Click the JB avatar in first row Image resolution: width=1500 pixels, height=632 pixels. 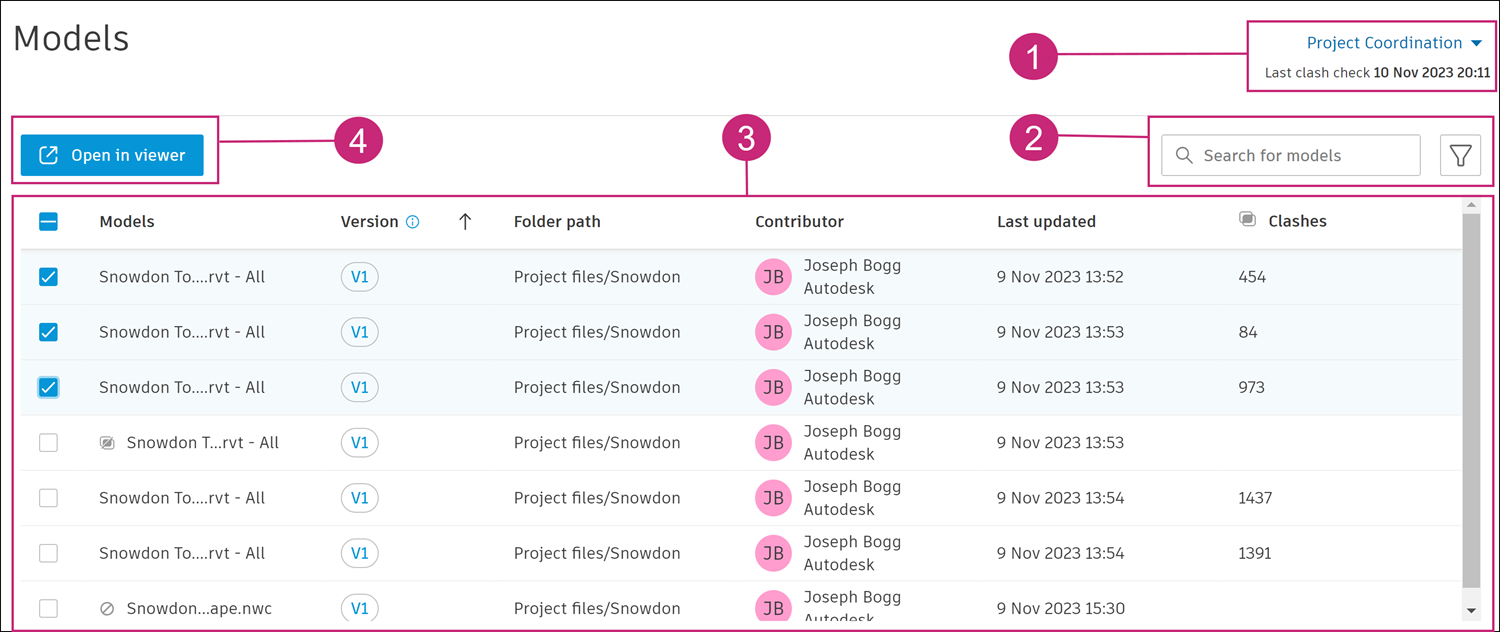(773, 278)
